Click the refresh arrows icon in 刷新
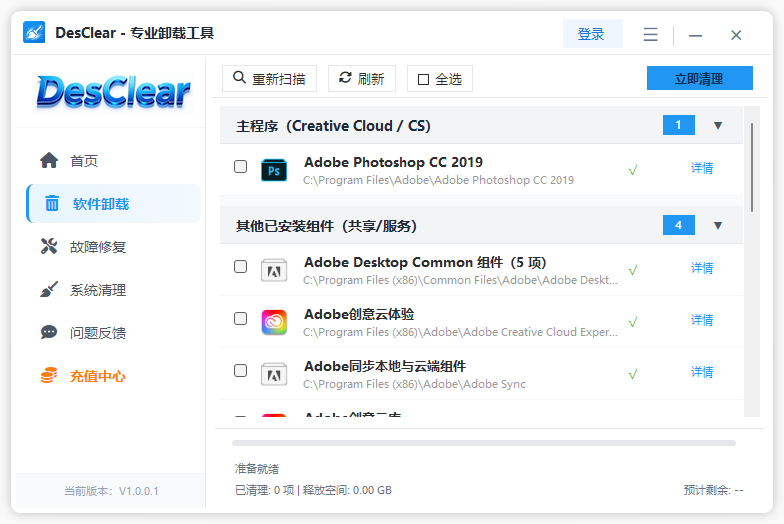This screenshot has width=784, height=524. (x=345, y=78)
